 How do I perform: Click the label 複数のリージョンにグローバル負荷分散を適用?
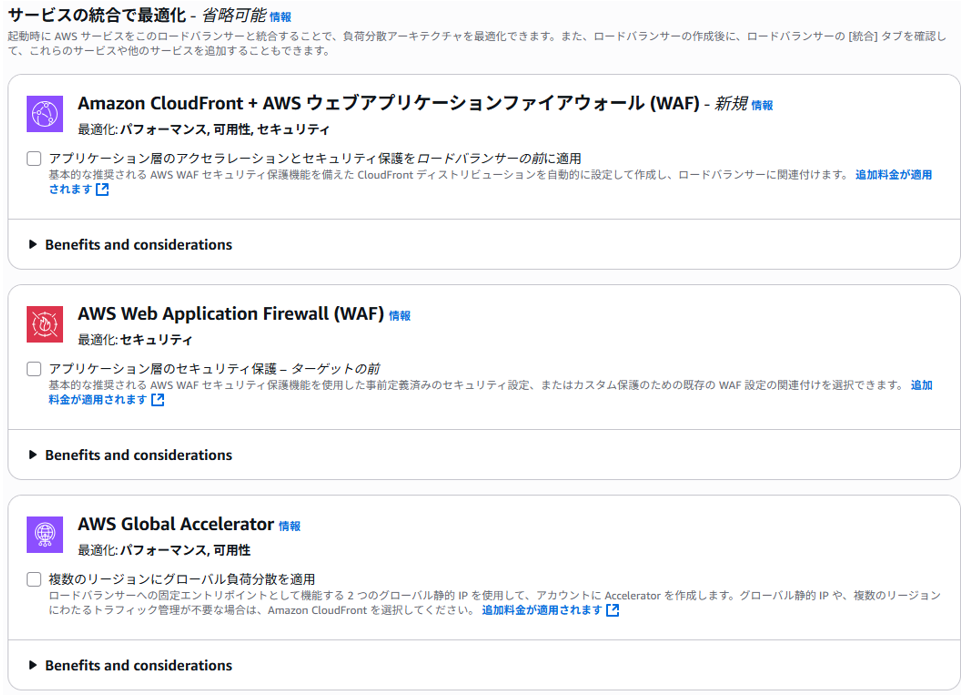(x=182, y=579)
